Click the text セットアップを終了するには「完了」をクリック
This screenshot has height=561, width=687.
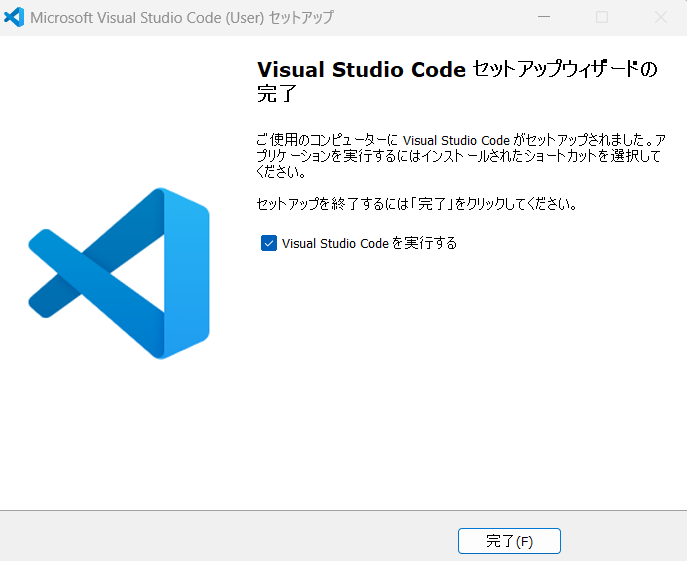point(417,204)
